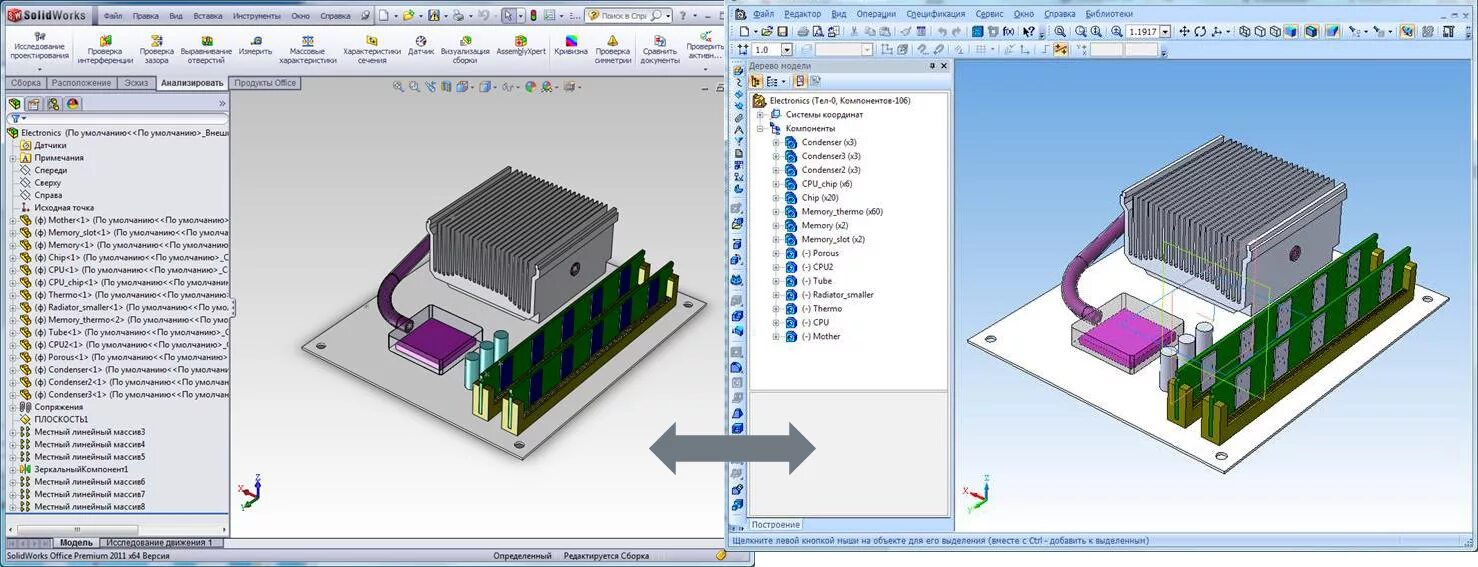1478x567 pixels.
Task: Expand Системы координат in KOMPAS tree
Action: pyautogui.click(x=760, y=114)
